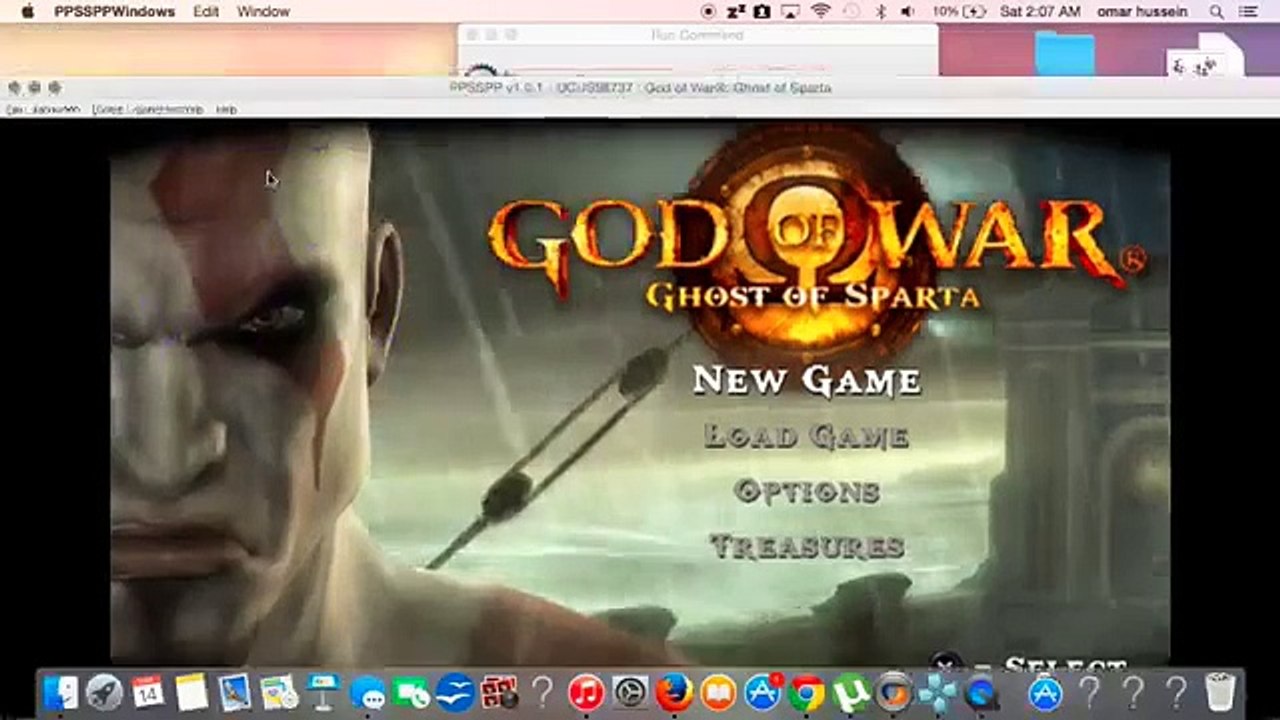The width and height of the screenshot is (1280, 720).
Task: Open the Edit menu in the menu bar
Action: coord(206,12)
